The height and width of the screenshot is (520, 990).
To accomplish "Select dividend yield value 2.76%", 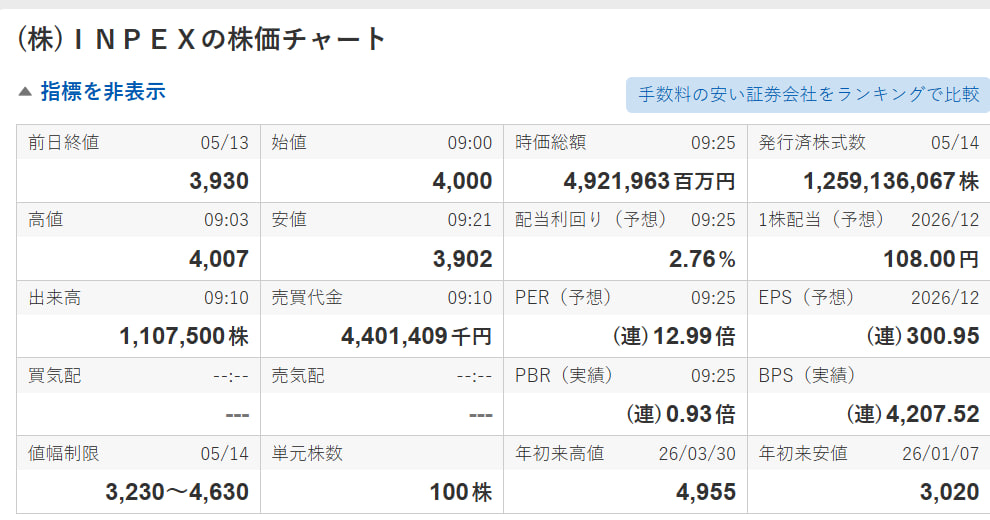I will (x=702, y=259).
